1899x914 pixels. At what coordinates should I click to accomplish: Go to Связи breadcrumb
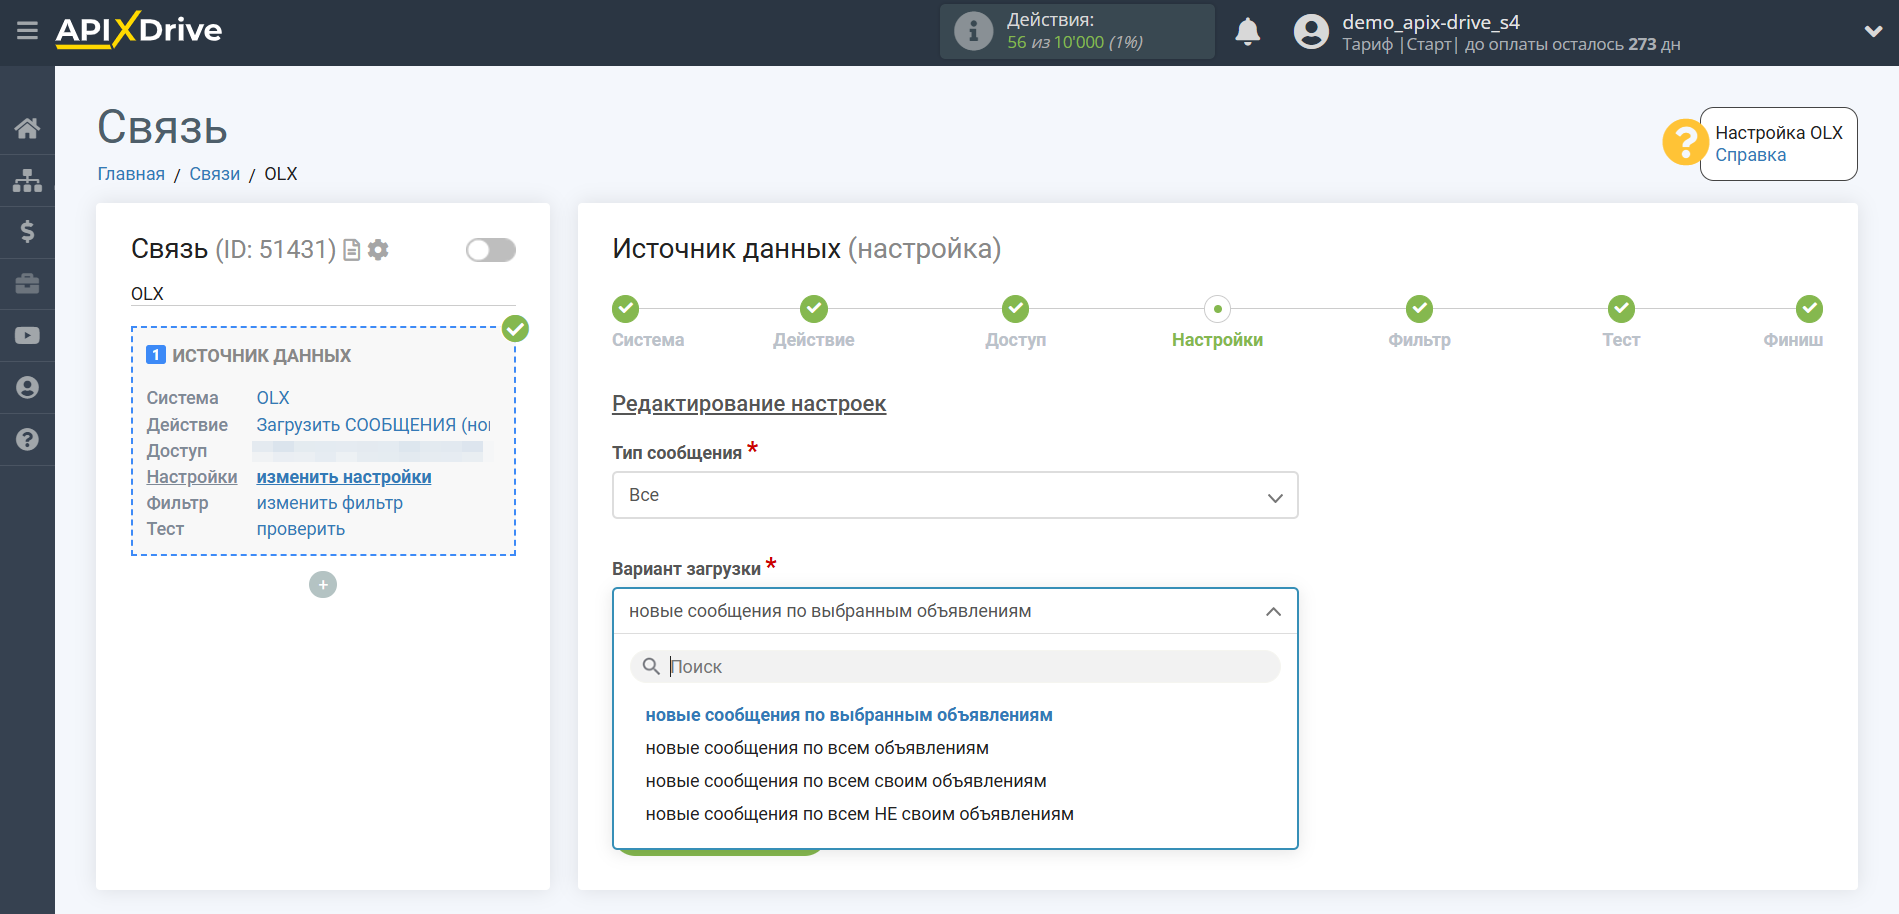tap(215, 174)
